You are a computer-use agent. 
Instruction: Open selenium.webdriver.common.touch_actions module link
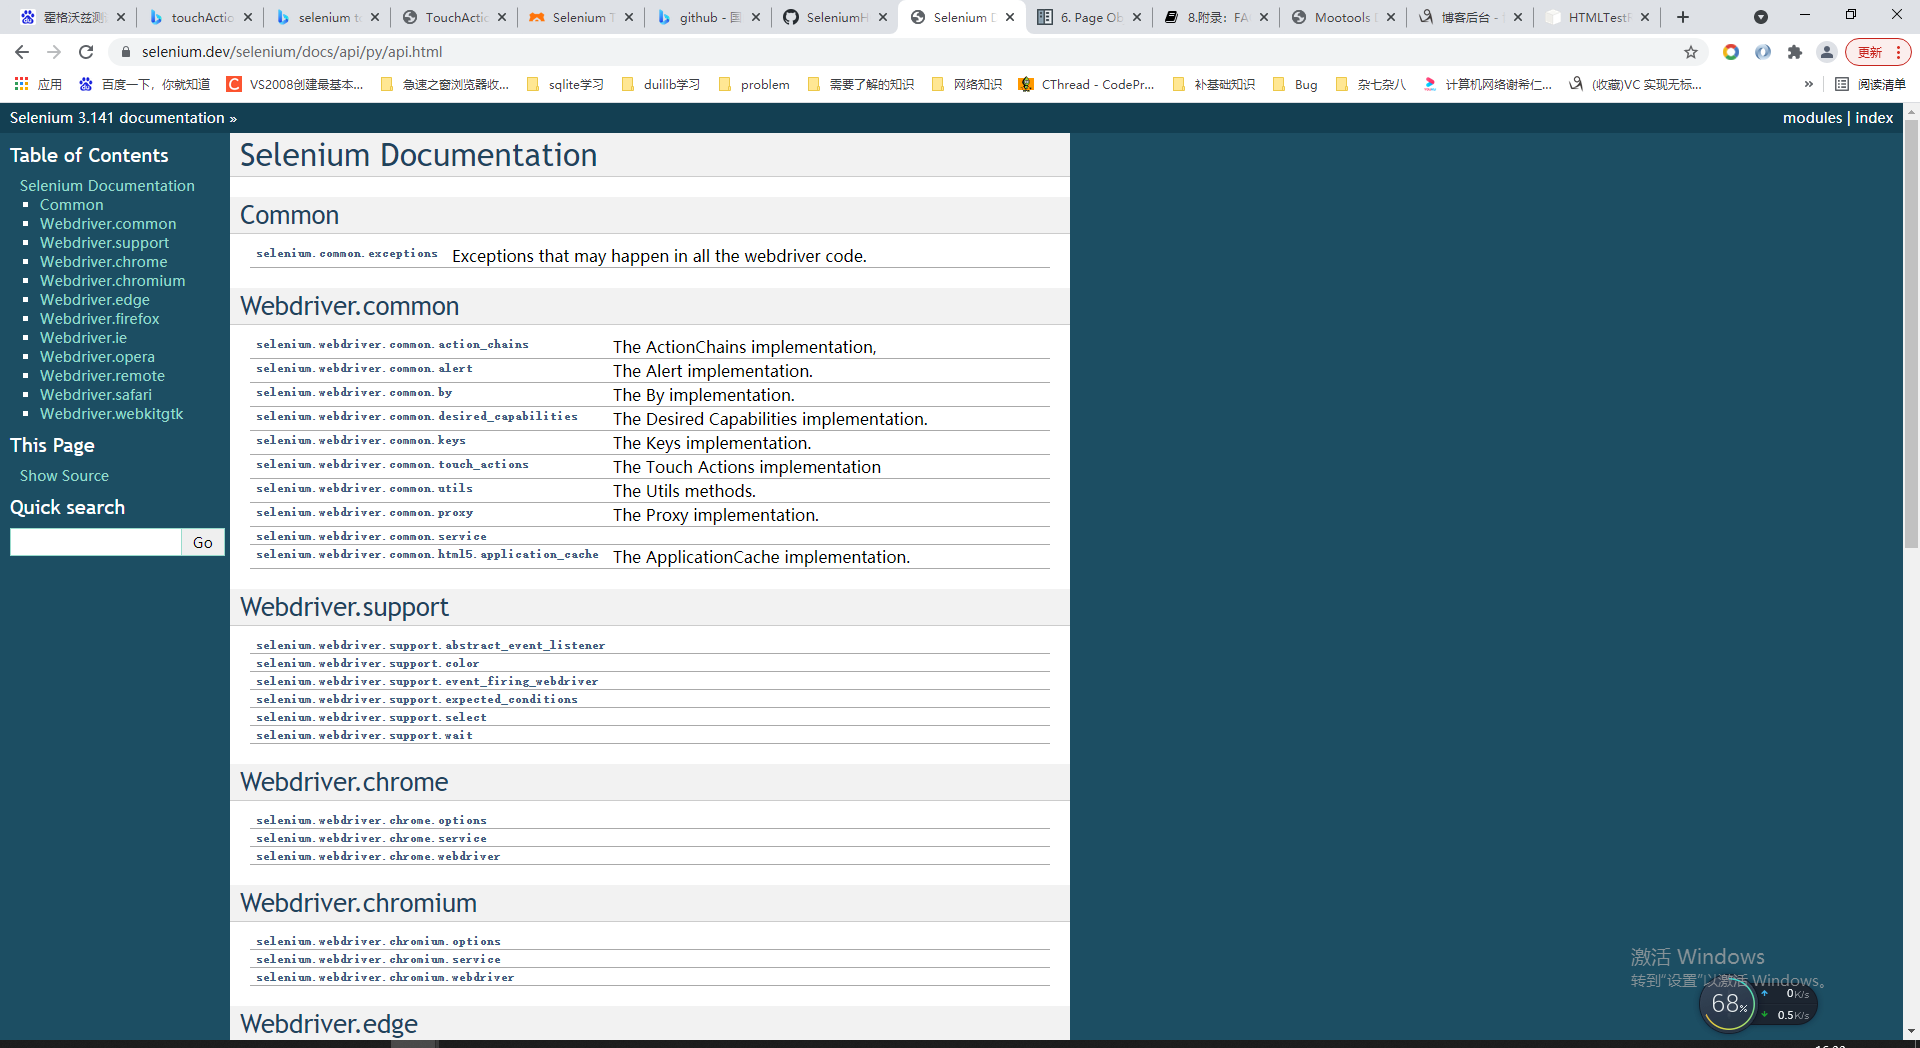point(392,465)
